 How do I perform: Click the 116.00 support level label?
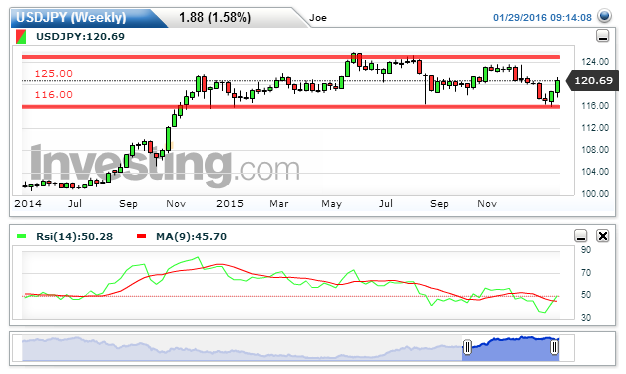pyautogui.click(x=53, y=95)
